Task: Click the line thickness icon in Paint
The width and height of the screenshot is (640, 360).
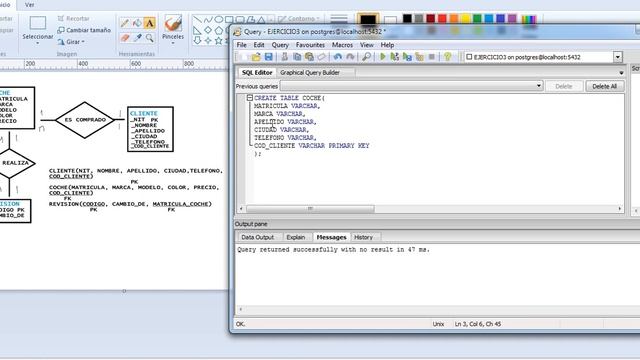Action: [x=339, y=19]
